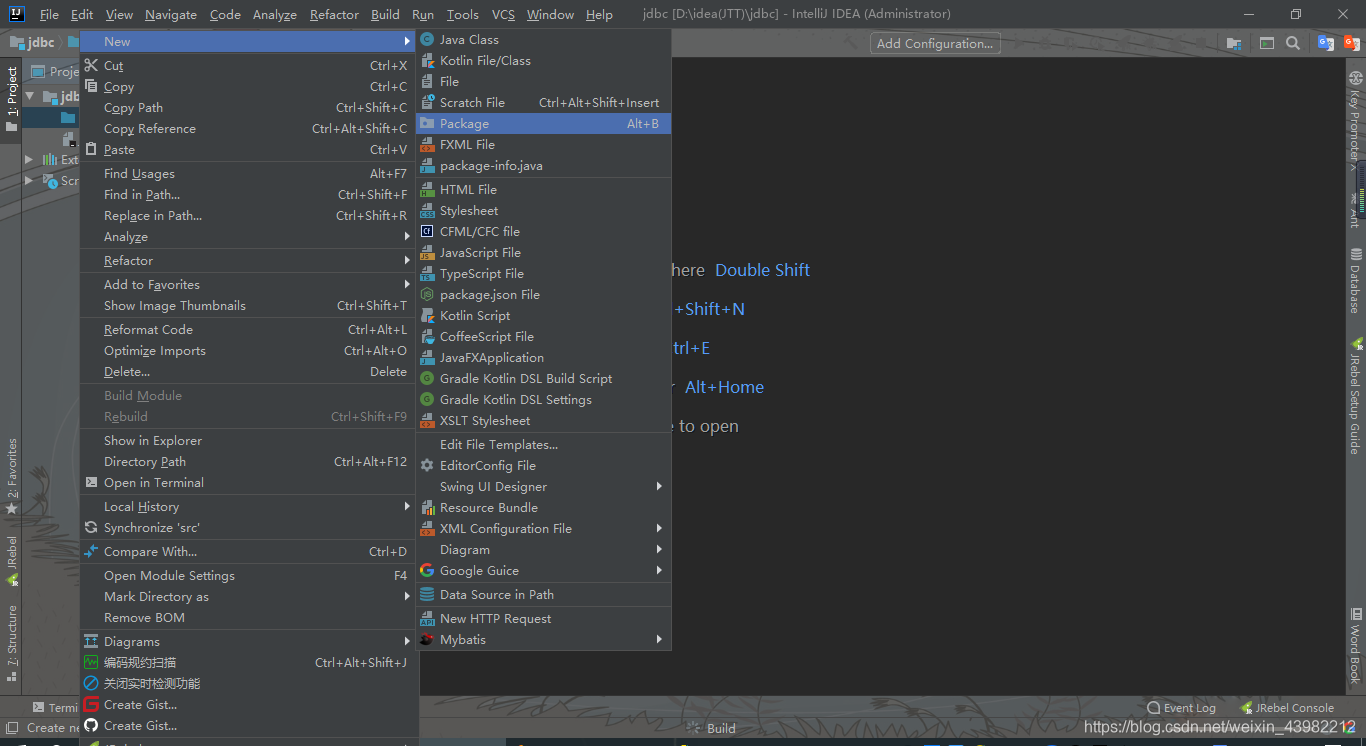Select Cut from the context menu

[x=249, y=65]
